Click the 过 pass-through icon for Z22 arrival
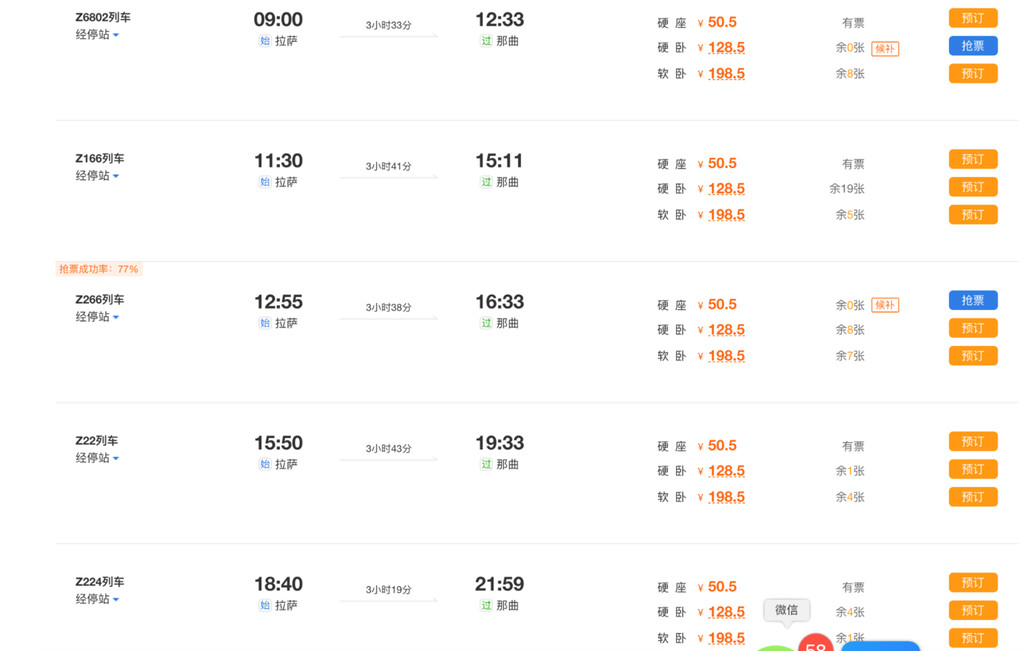Screen dimensions: 1024x651 click(486, 464)
